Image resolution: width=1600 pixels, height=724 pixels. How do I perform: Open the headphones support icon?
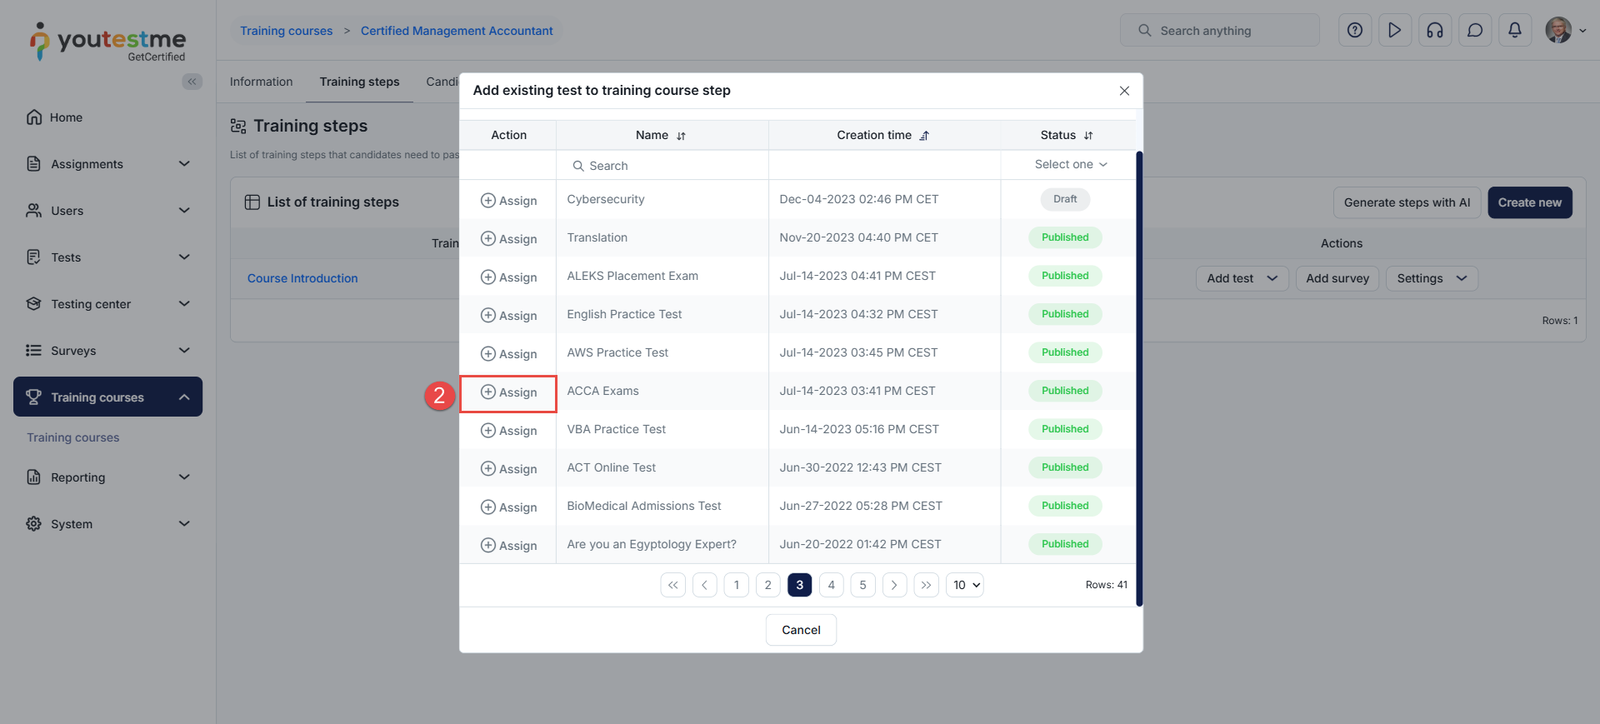coord(1434,31)
